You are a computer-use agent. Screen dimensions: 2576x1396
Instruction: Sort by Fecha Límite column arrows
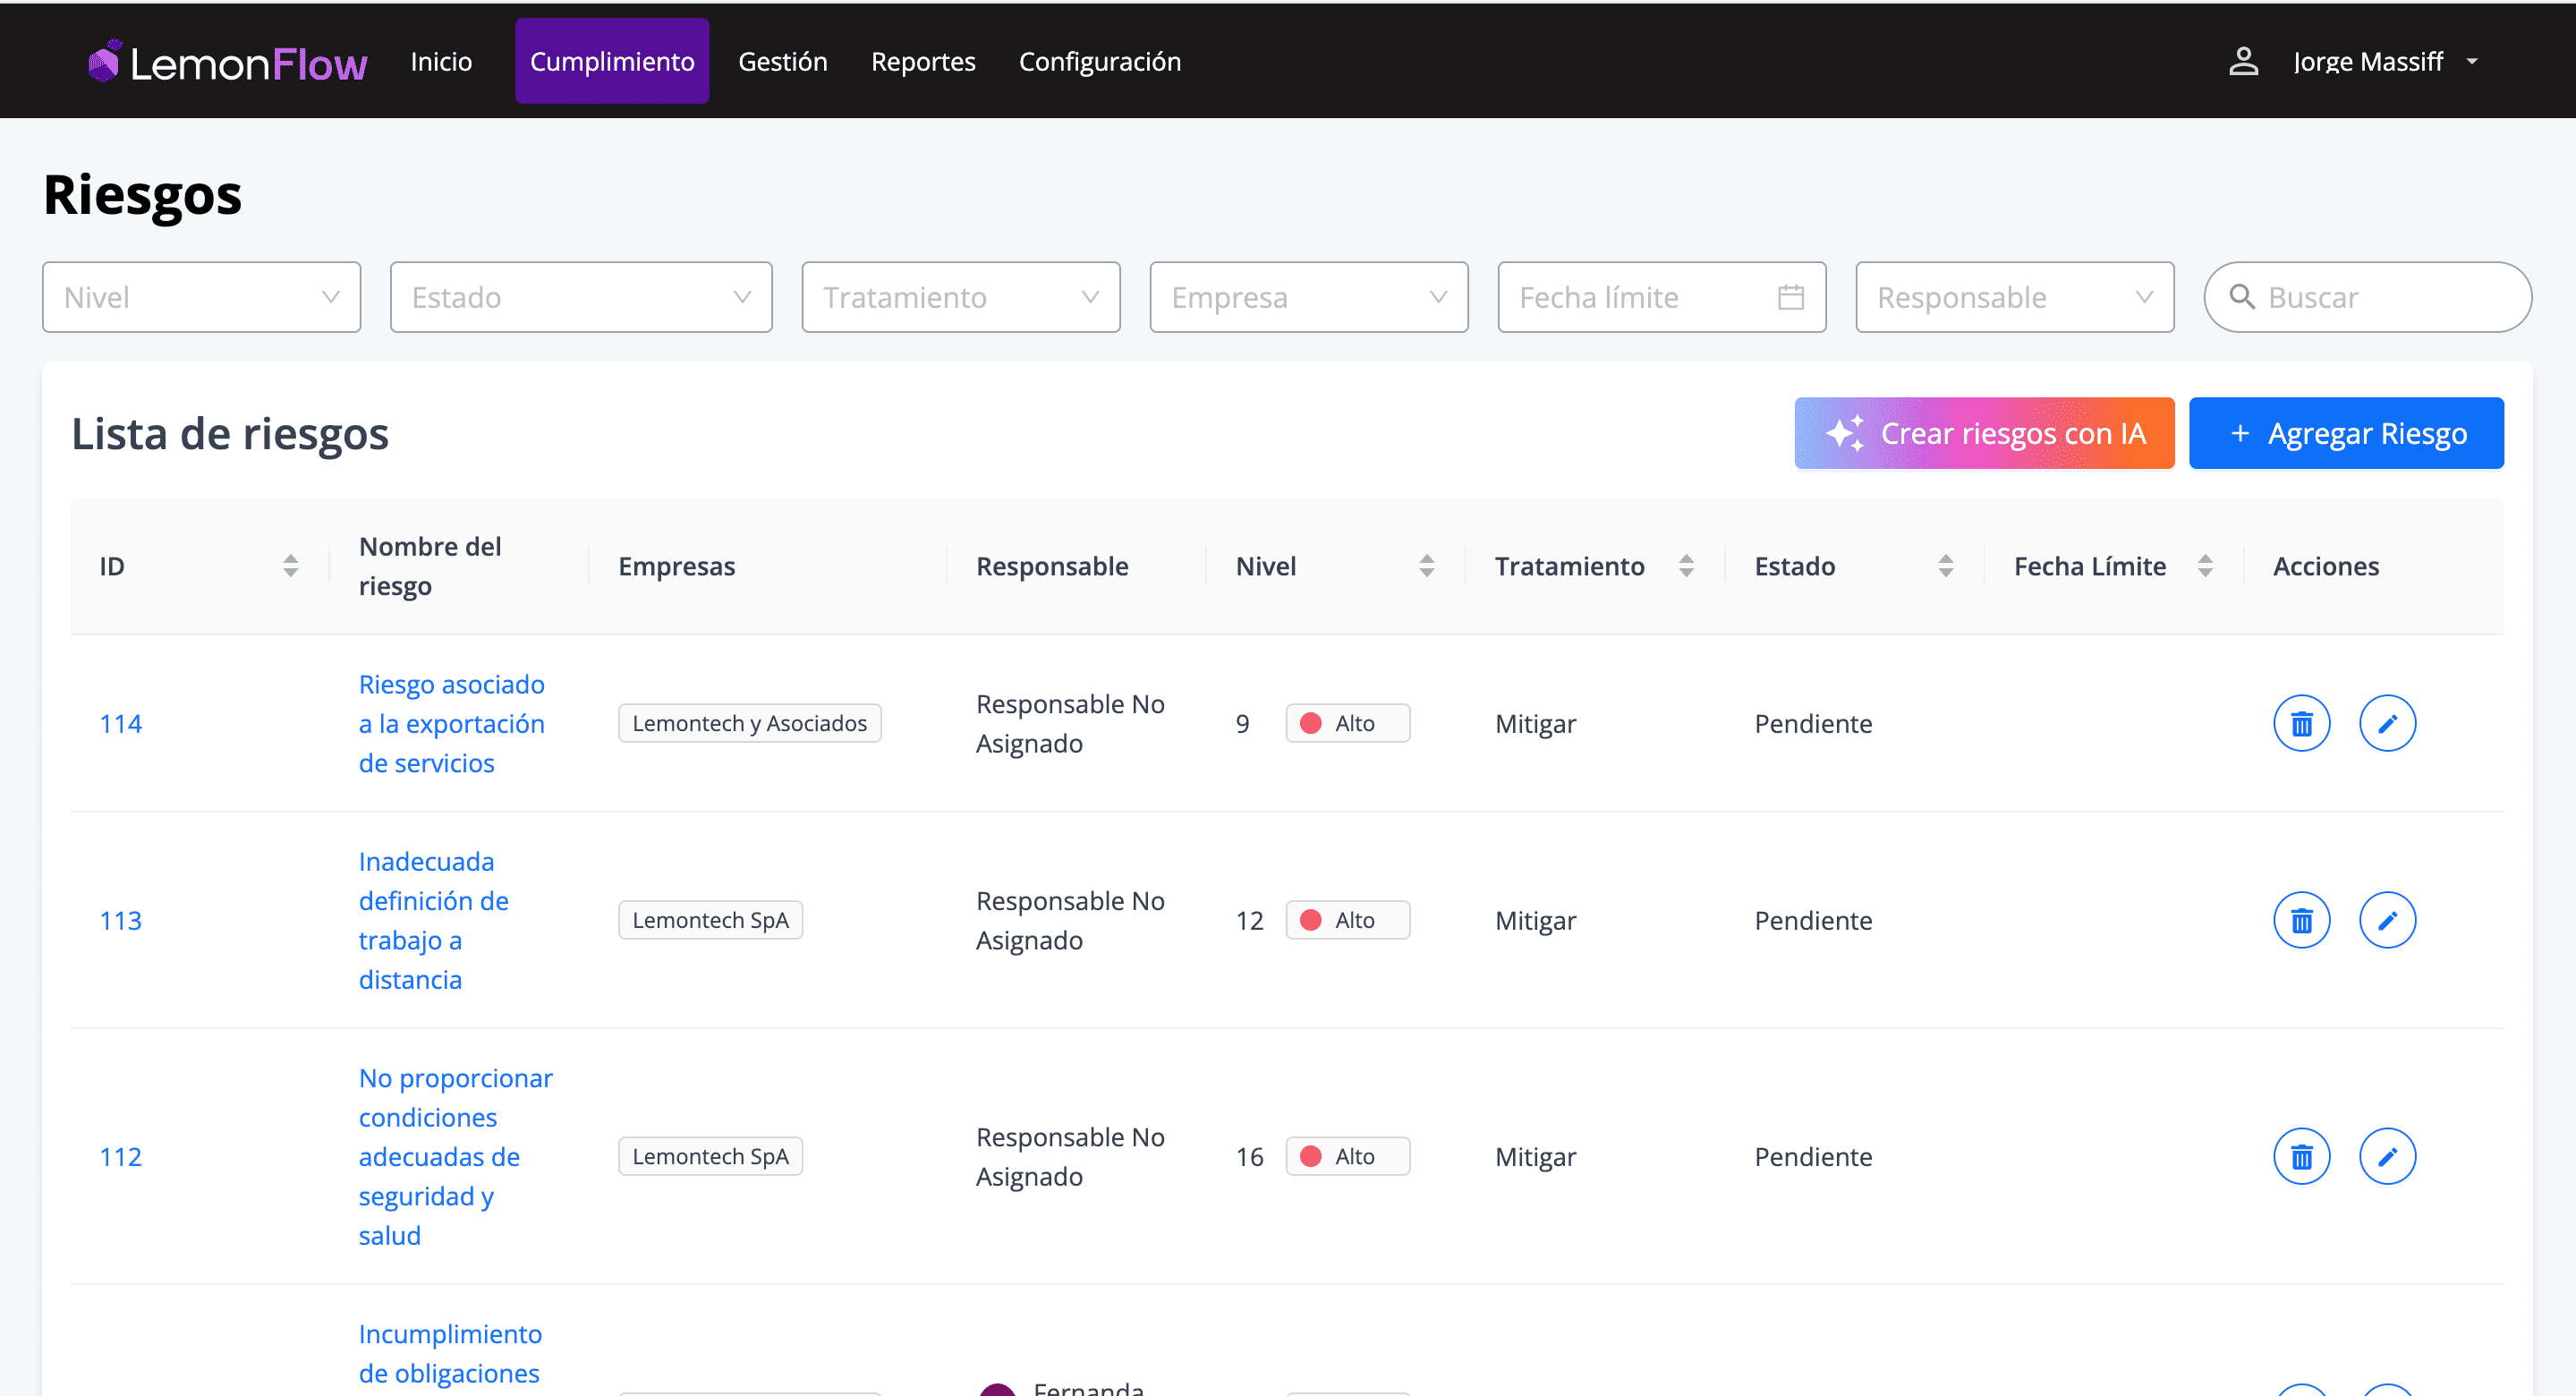pyautogui.click(x=2204, y=566)
